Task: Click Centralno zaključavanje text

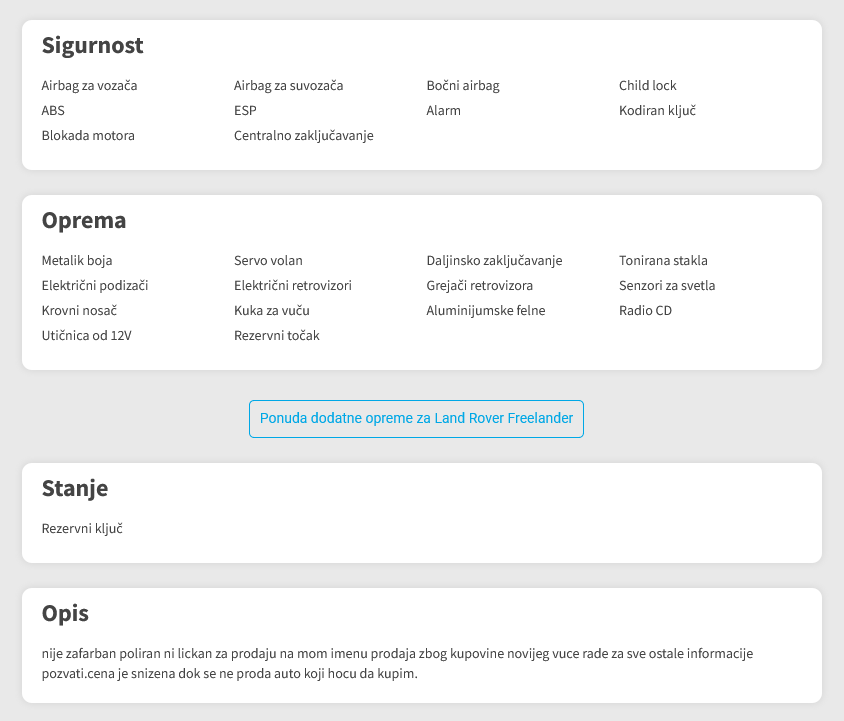Action: (304, 136)
